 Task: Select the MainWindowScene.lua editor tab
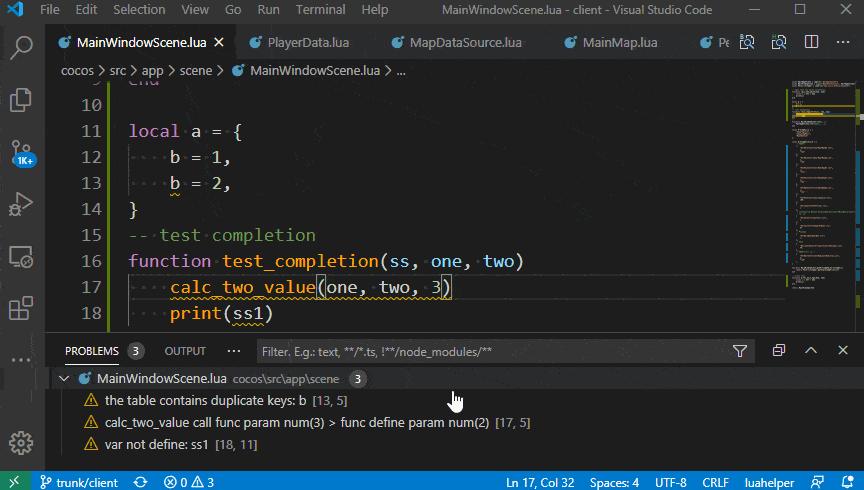pyautogui.click(x=141, y=42)
